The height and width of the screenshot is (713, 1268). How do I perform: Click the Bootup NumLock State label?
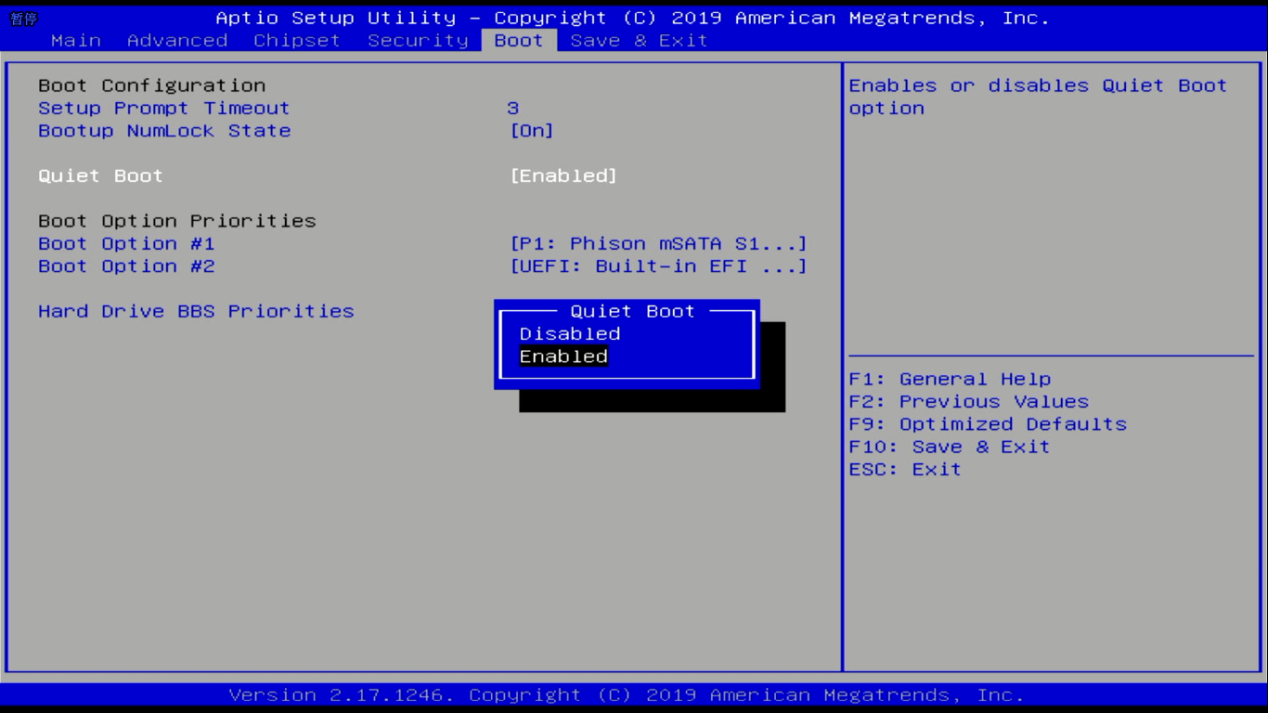click(164, 131)
